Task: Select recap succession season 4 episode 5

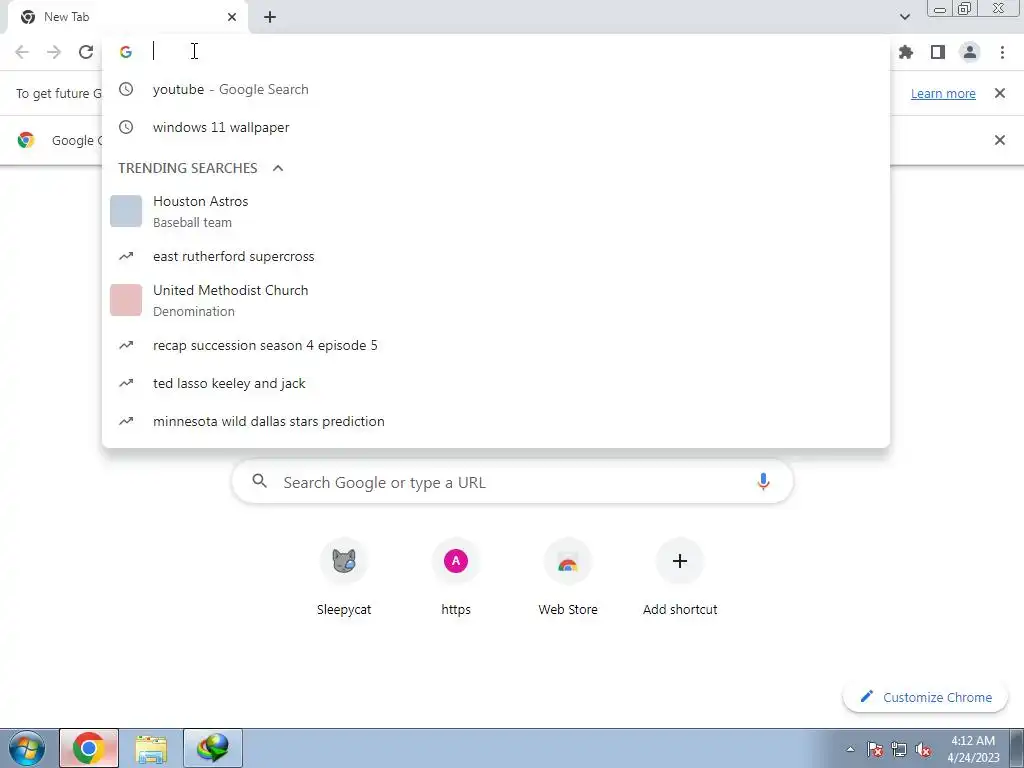Action: click(x=496, y=345)
